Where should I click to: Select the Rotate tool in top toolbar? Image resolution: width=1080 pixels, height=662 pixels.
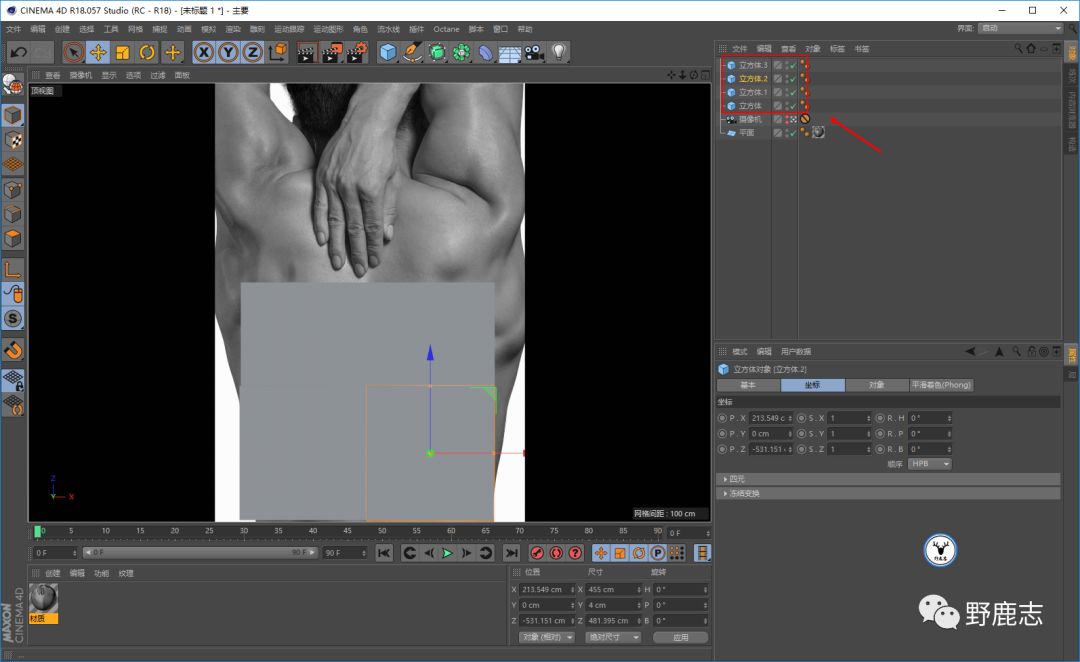pos(147,52)
